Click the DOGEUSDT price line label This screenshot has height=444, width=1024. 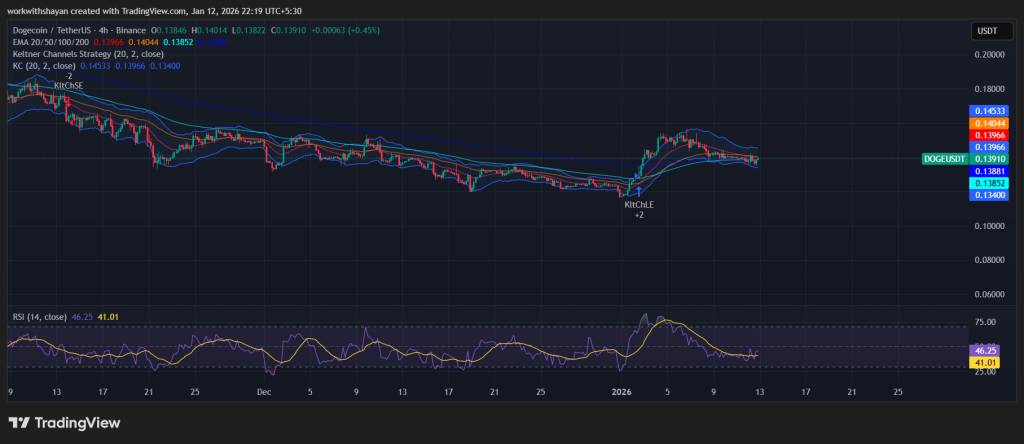coord(945,159)
